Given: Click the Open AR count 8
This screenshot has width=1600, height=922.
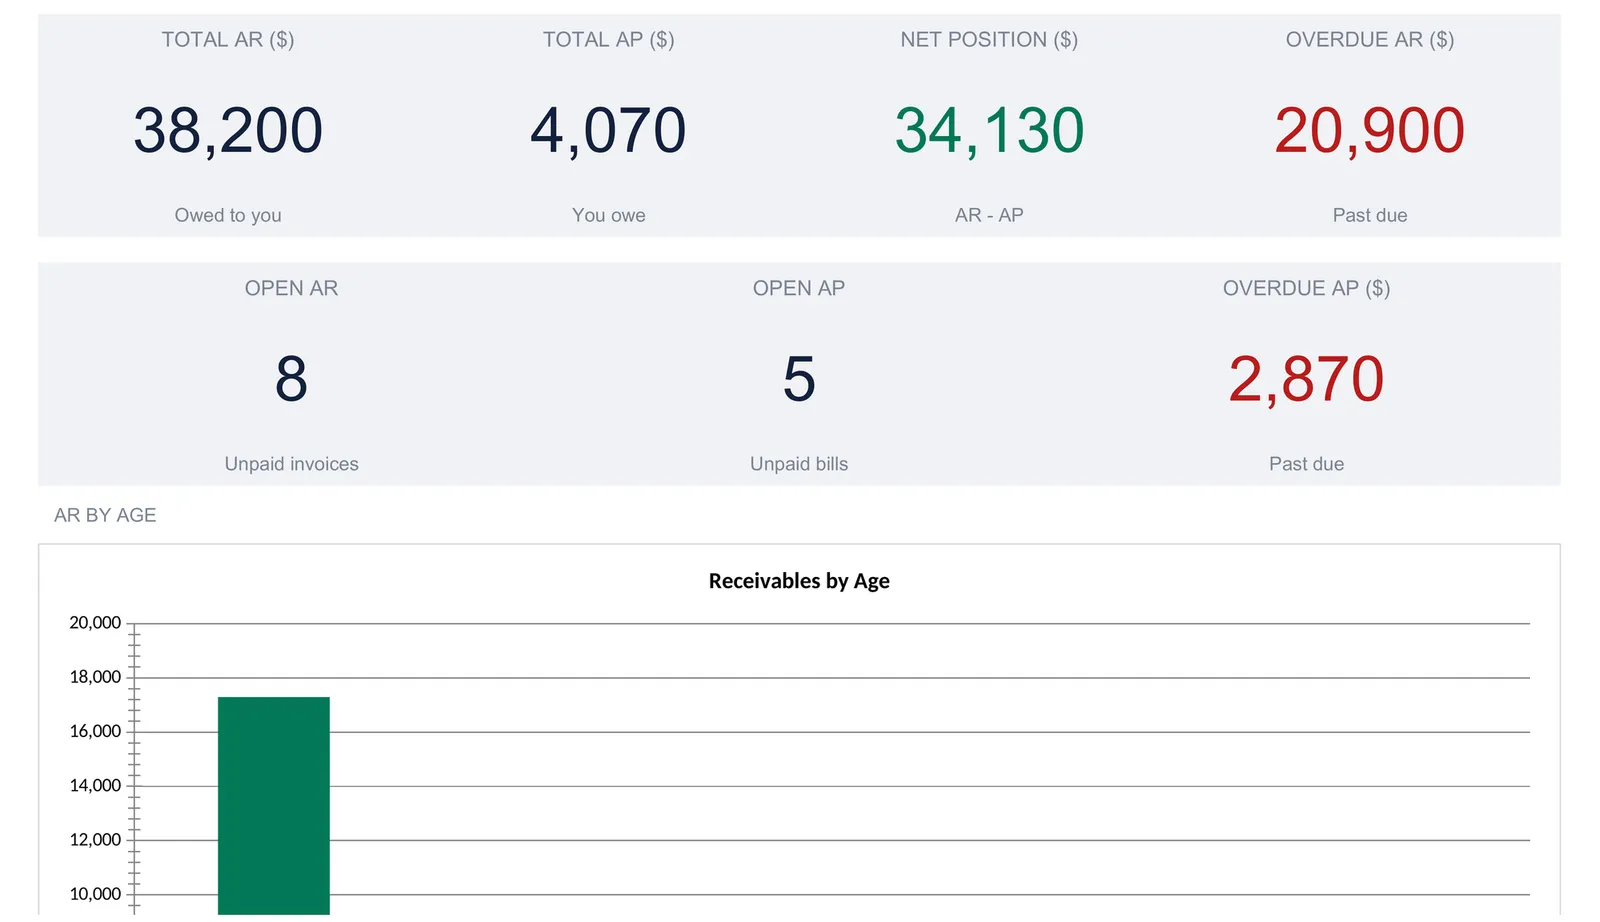Looking at the screenshot, I should [x=292, y=379].
